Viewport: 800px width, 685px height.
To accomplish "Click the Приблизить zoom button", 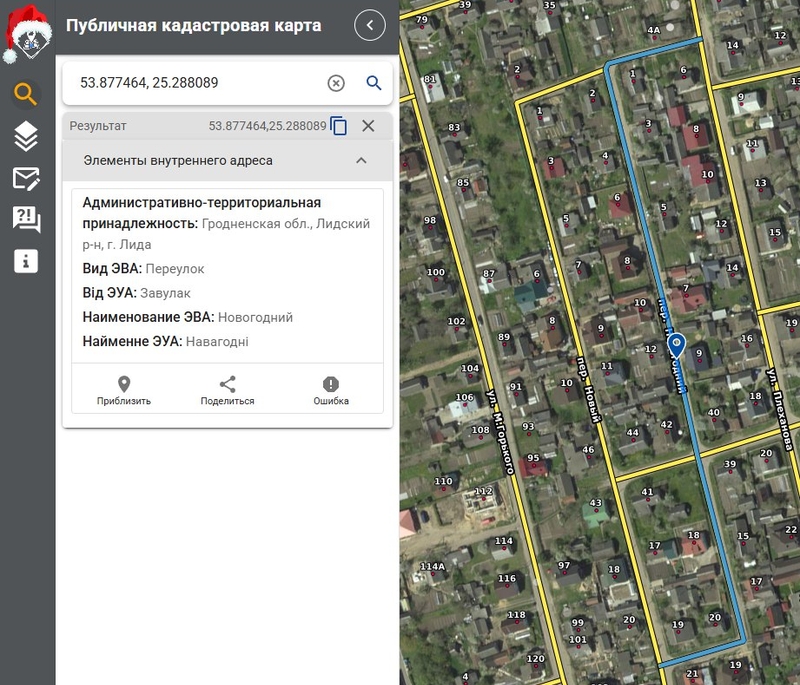I will [124, 391].
